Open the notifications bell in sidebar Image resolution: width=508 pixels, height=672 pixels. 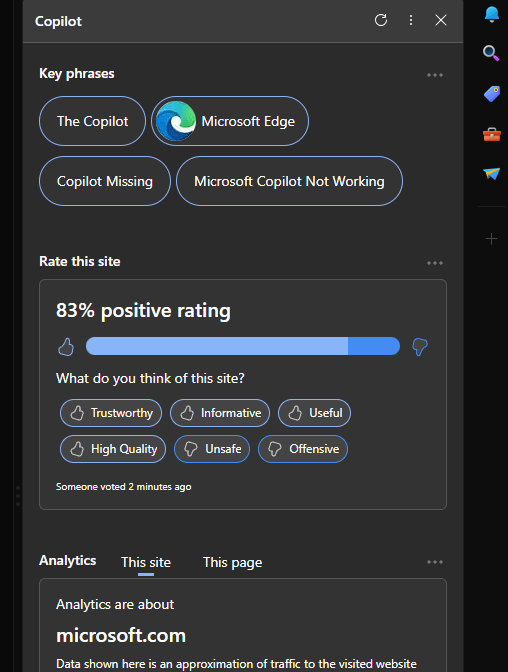(x=492, y=15)
